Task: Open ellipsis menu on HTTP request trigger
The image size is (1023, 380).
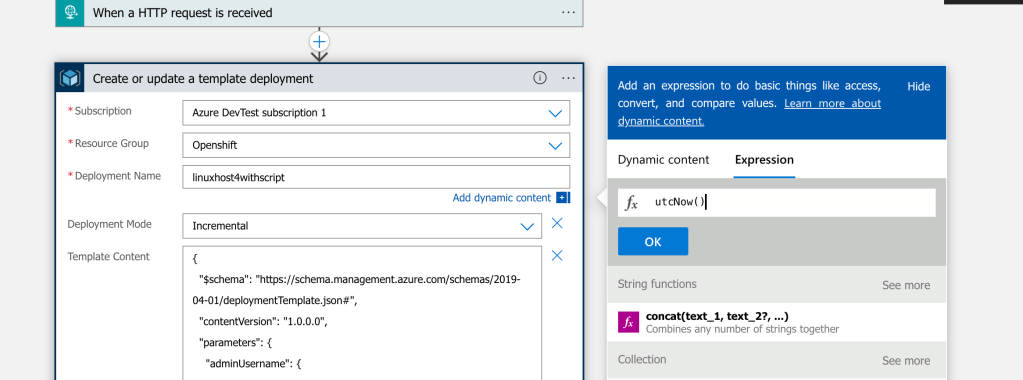Action: coord(568,12)
